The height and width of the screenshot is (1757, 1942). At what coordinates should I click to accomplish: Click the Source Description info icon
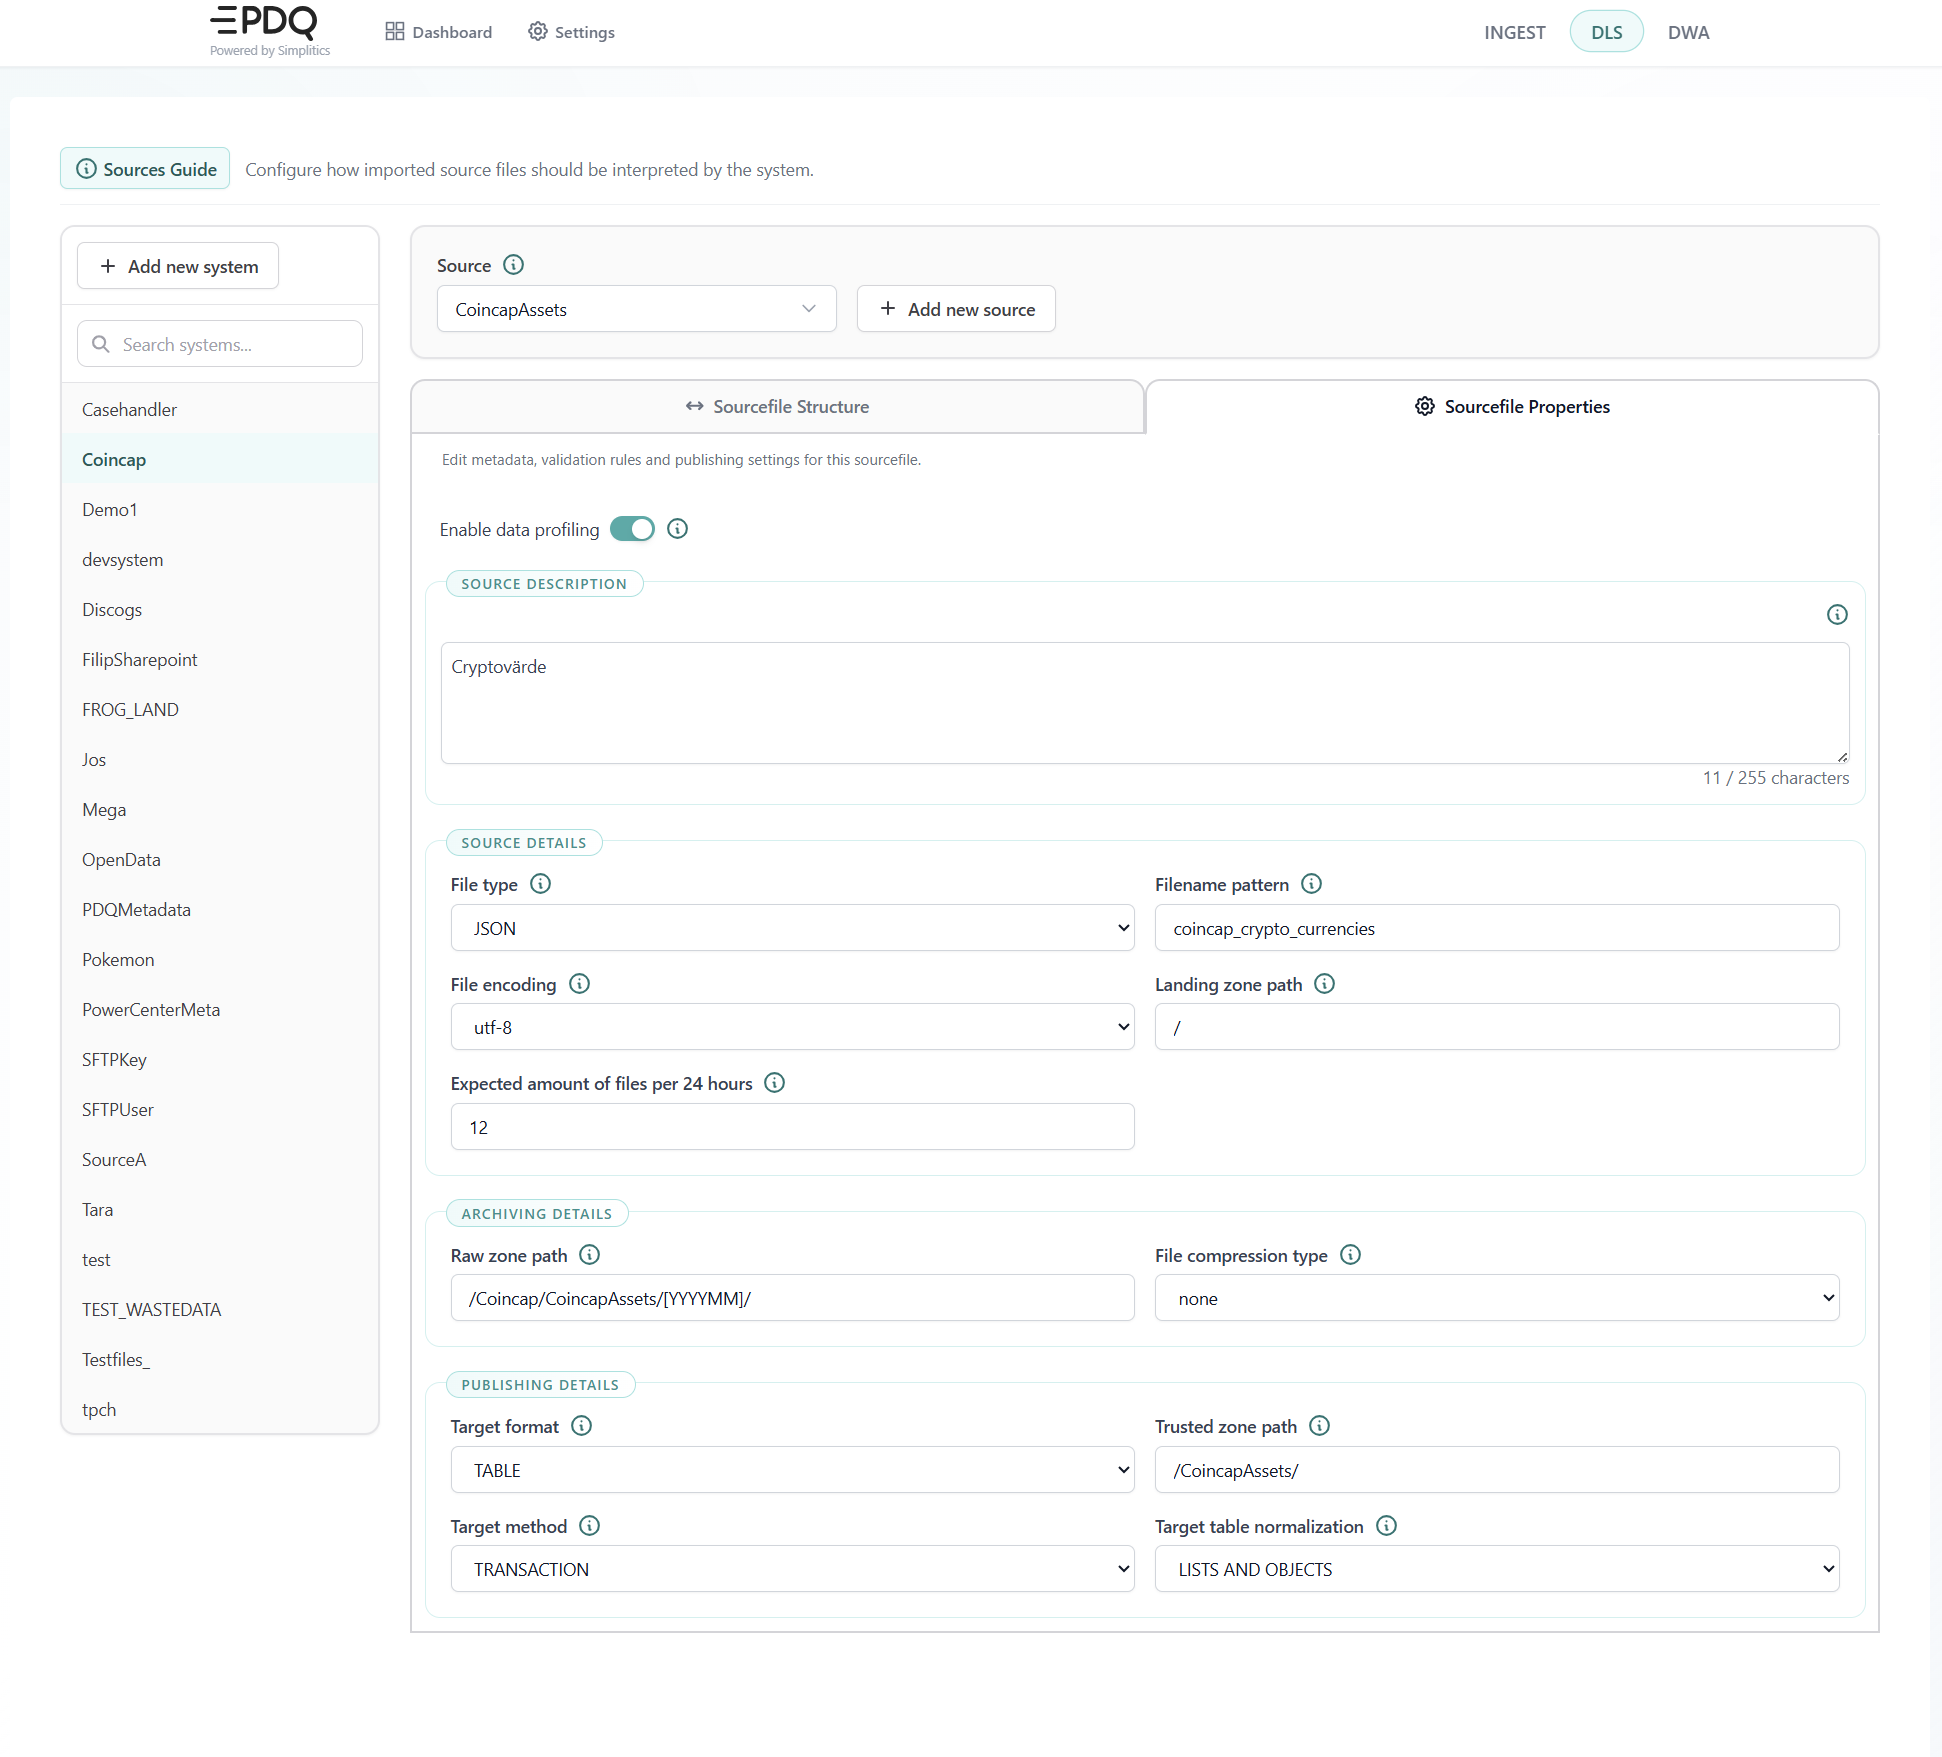(1837, 614)
